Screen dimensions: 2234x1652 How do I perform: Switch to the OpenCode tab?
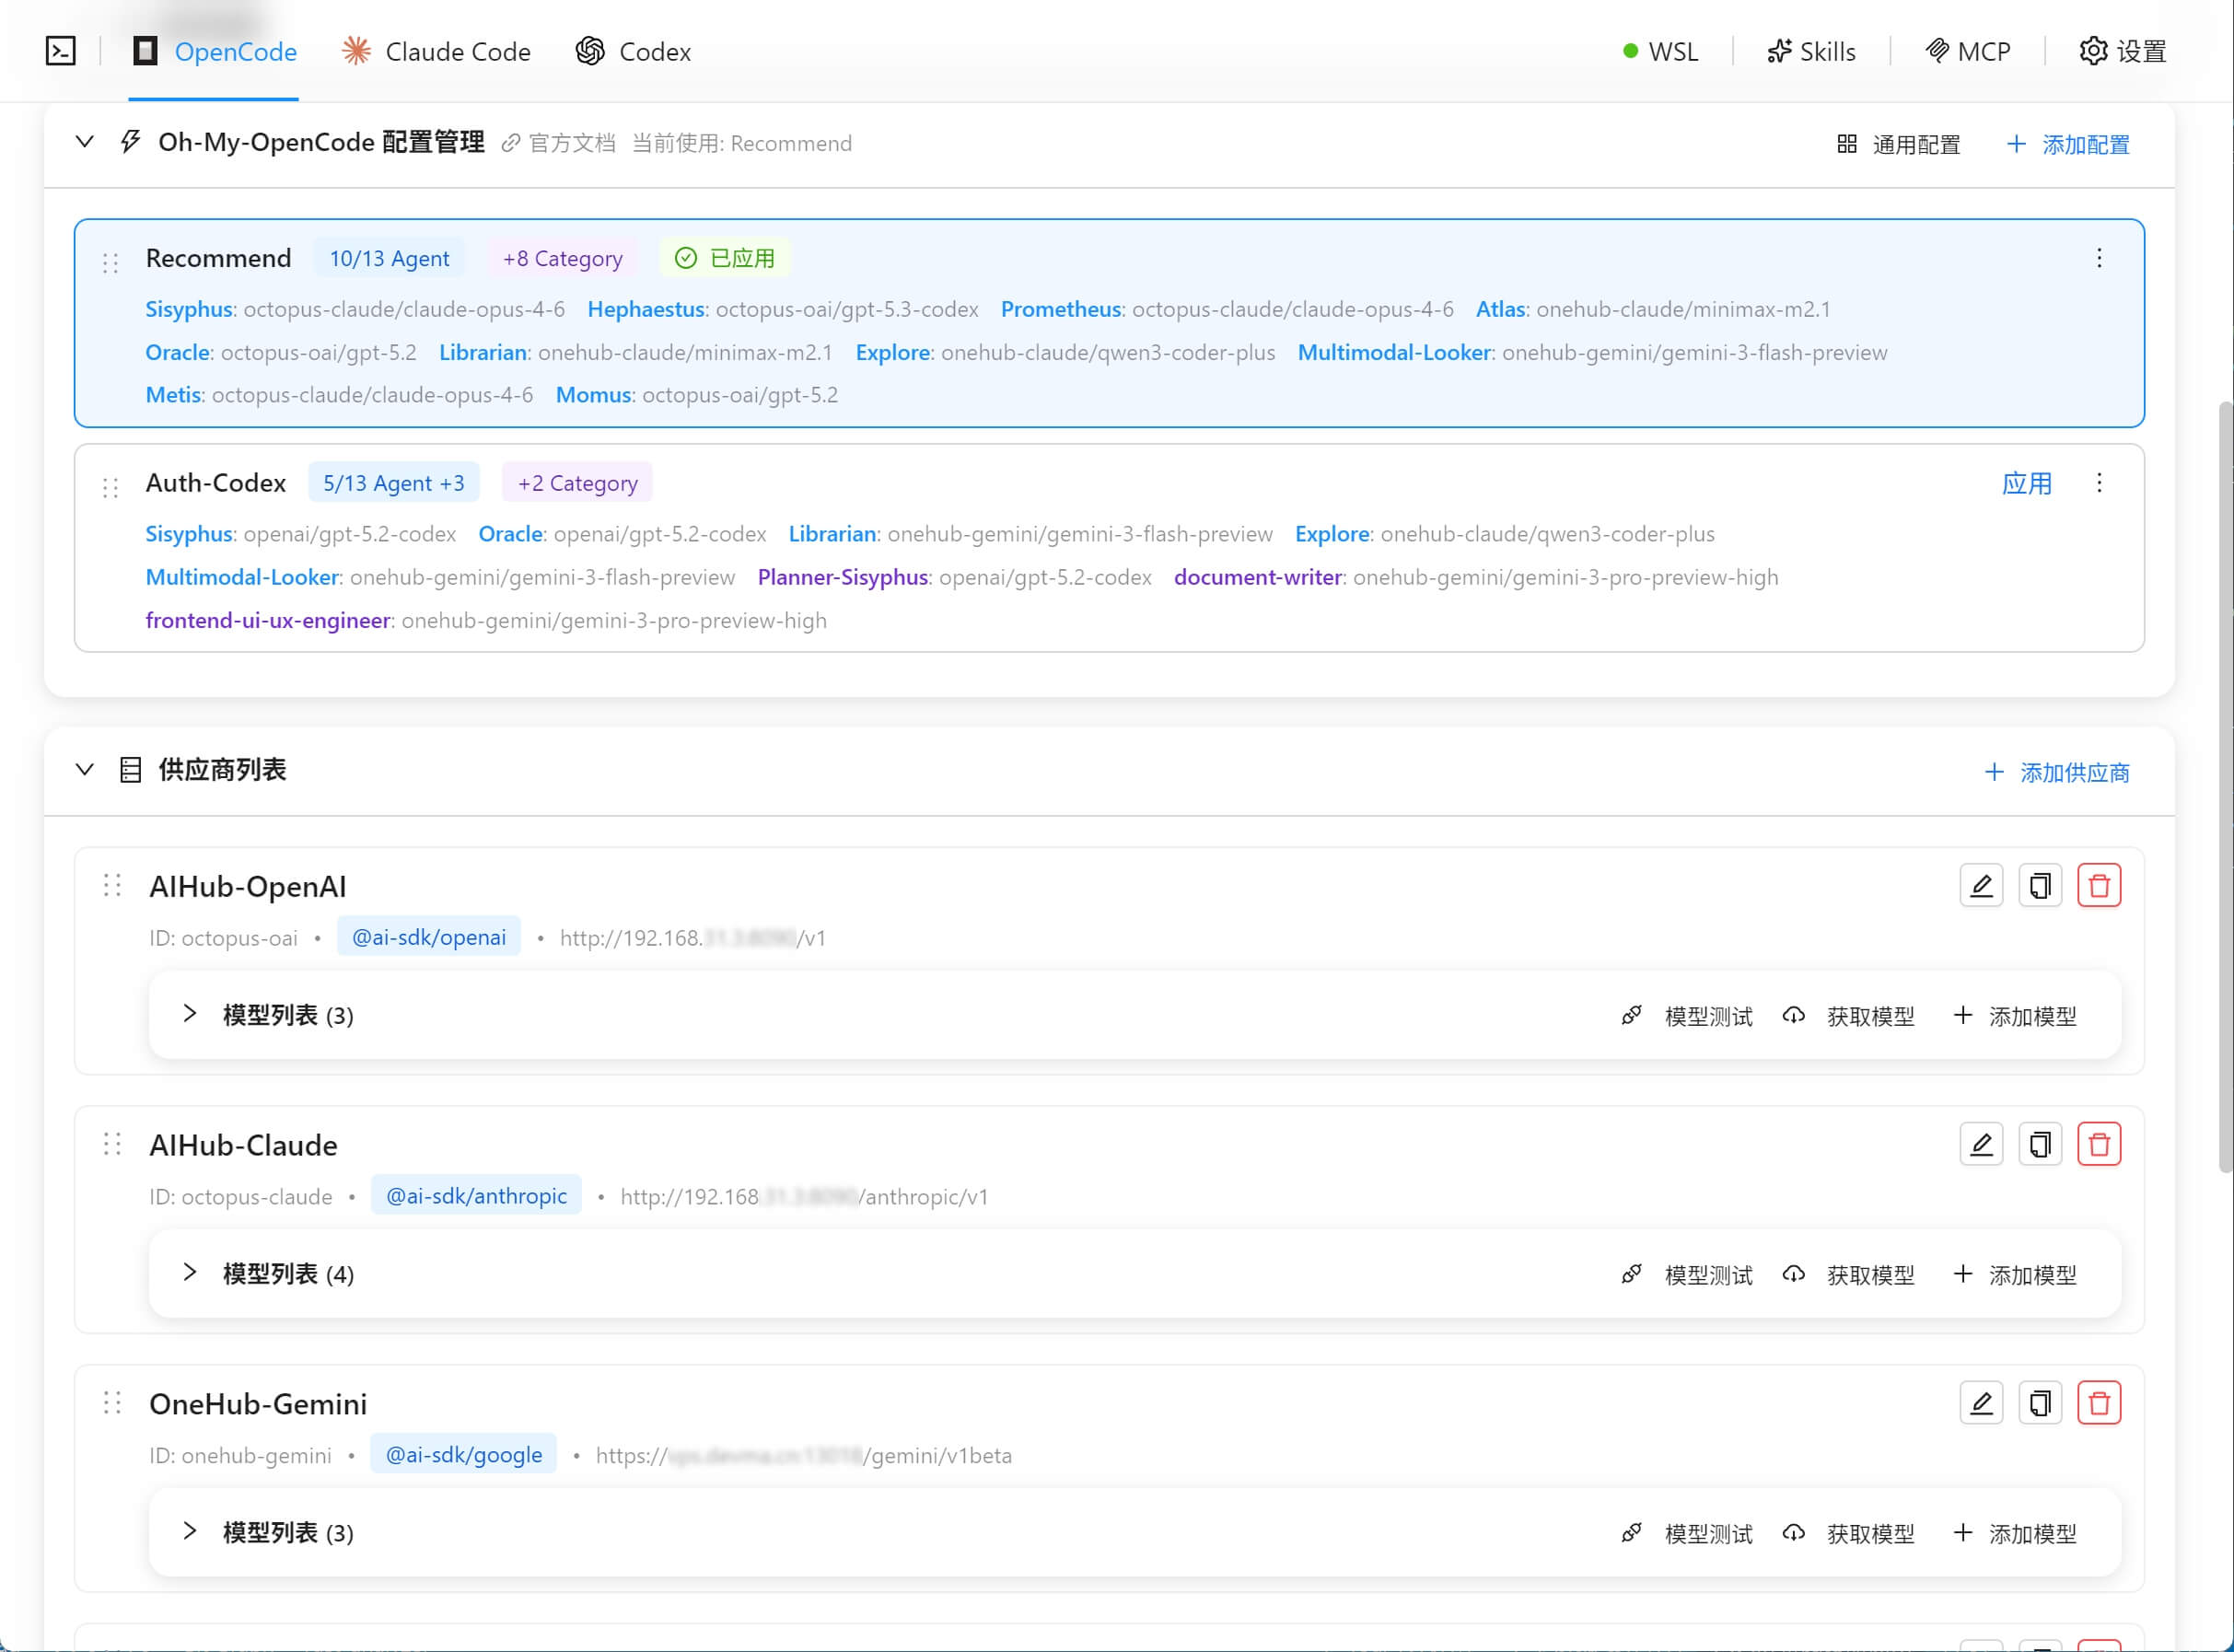214,51
